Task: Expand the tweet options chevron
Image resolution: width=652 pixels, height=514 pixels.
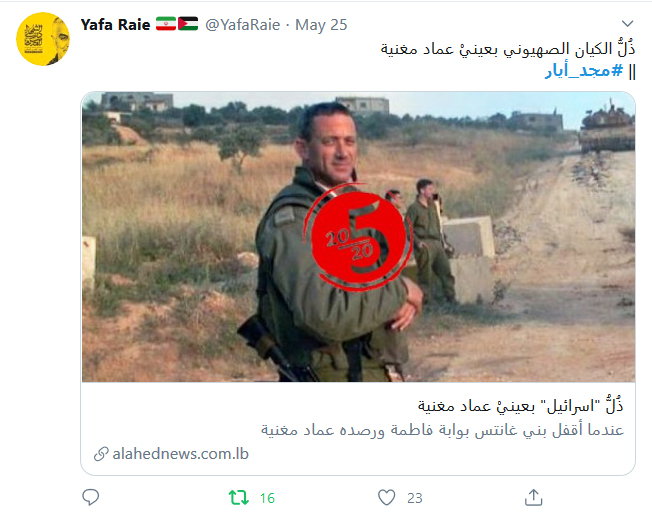Action: coord(627,23)
